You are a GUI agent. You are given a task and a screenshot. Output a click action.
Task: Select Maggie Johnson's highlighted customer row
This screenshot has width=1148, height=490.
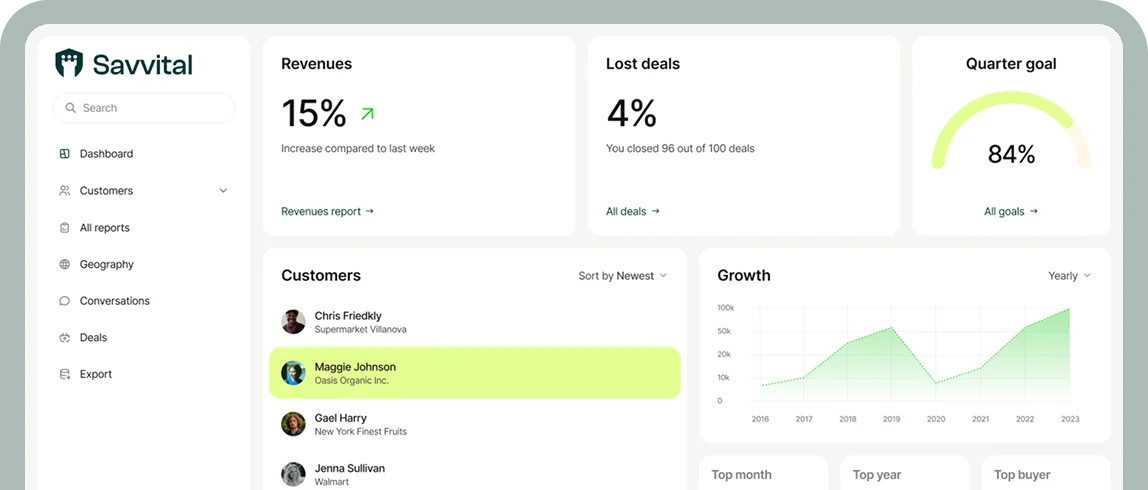475,373
